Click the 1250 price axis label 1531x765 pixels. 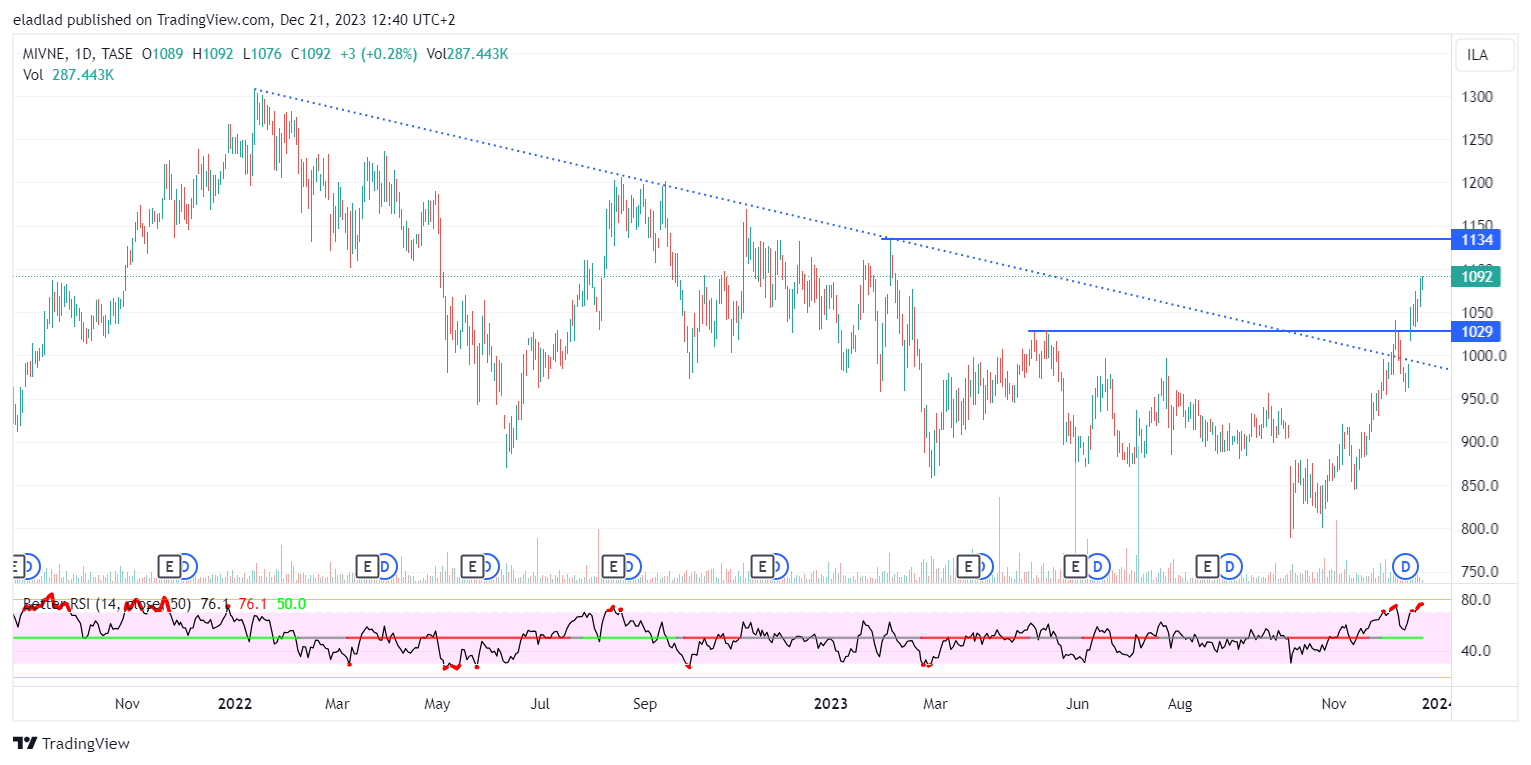[1476, 140]
